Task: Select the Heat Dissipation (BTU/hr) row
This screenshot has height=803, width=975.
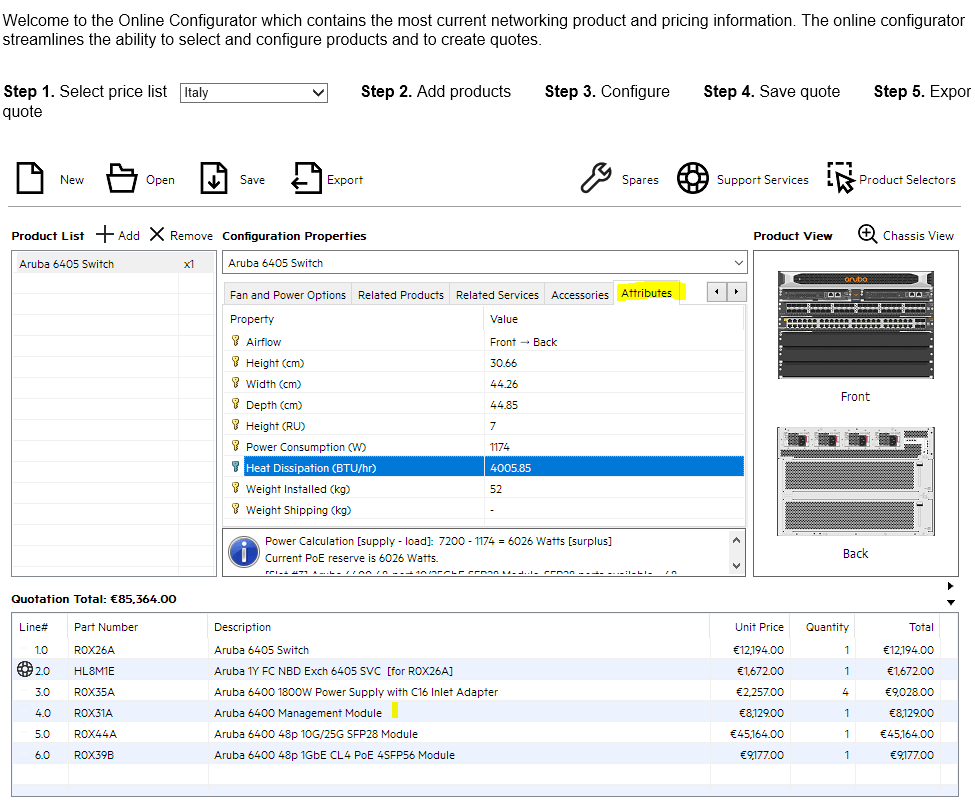Action: [x=484, y=467]
